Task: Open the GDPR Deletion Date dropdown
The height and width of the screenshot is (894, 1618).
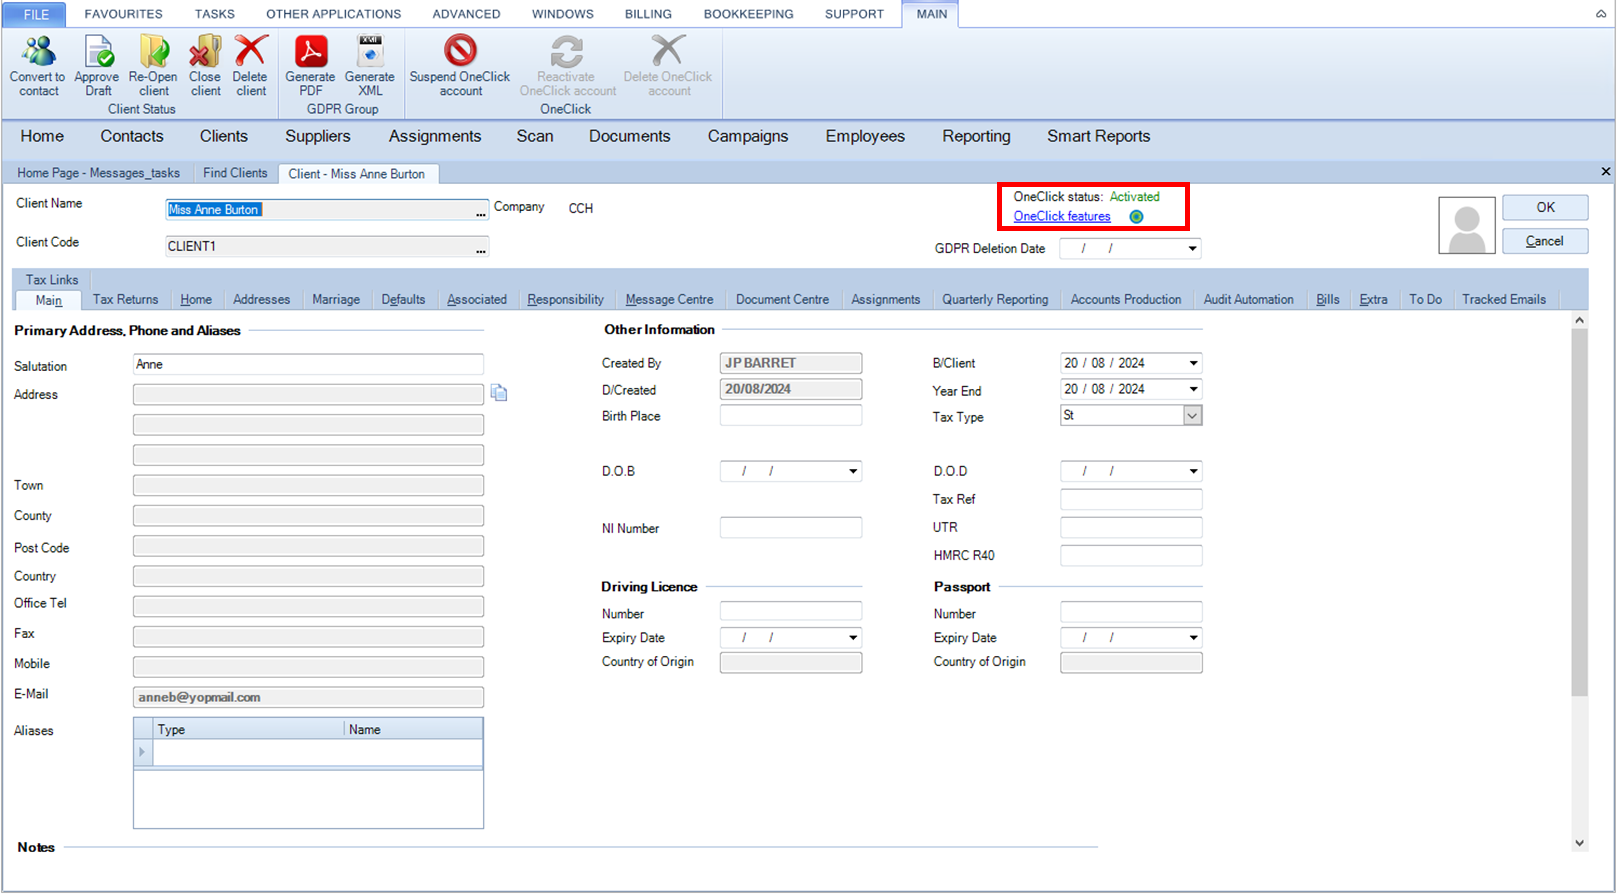Action: 1192,249
